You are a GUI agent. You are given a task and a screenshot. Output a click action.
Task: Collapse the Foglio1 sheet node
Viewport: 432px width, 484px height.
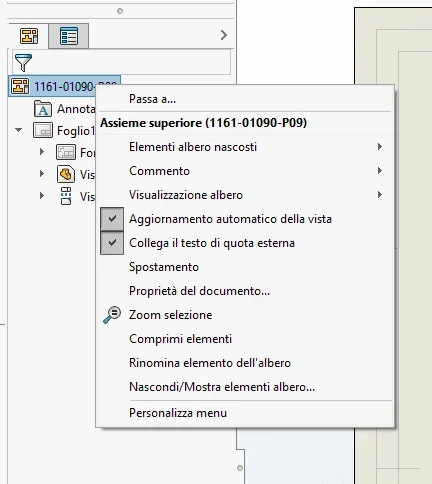click(x=19, y=130)
